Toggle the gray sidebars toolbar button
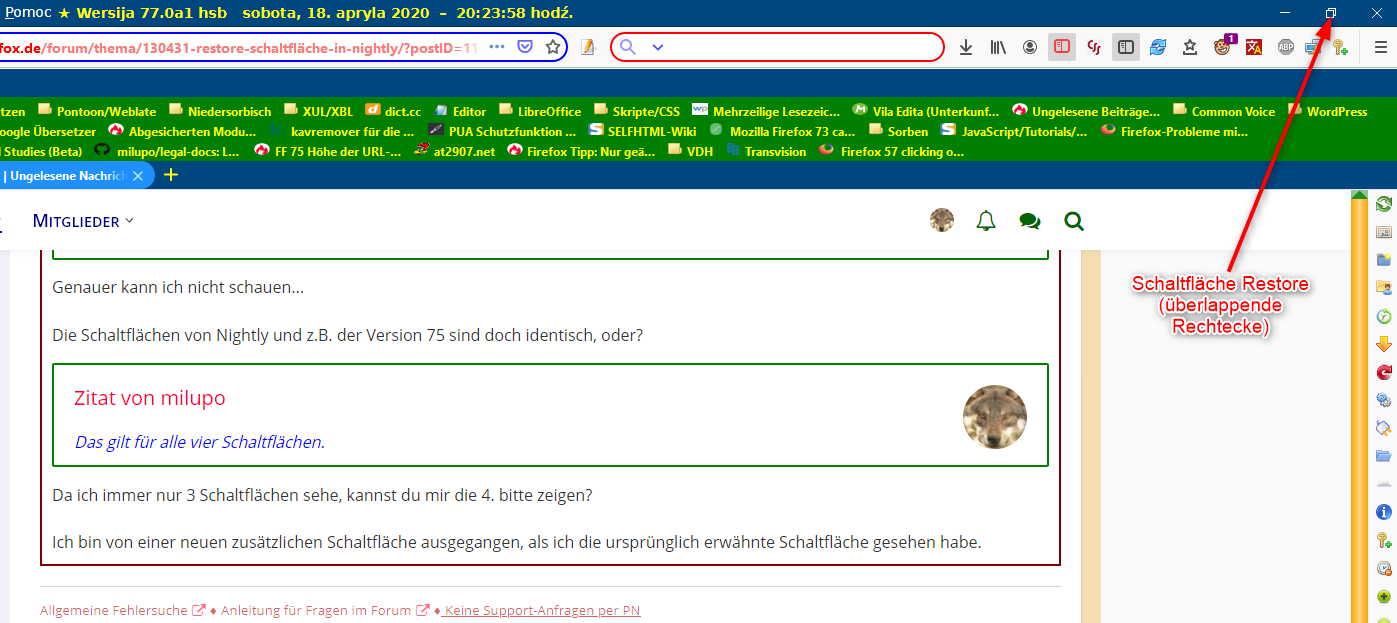The height and width of the screenshot is (623, 1397). [1126, 47]
